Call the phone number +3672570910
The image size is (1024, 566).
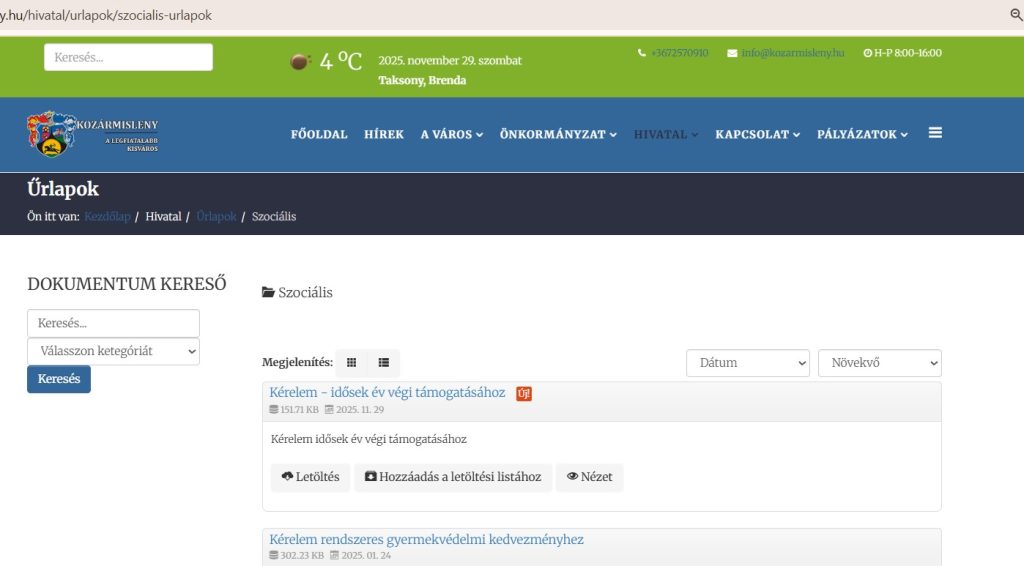pyautogui.click(x=679, y=53)
